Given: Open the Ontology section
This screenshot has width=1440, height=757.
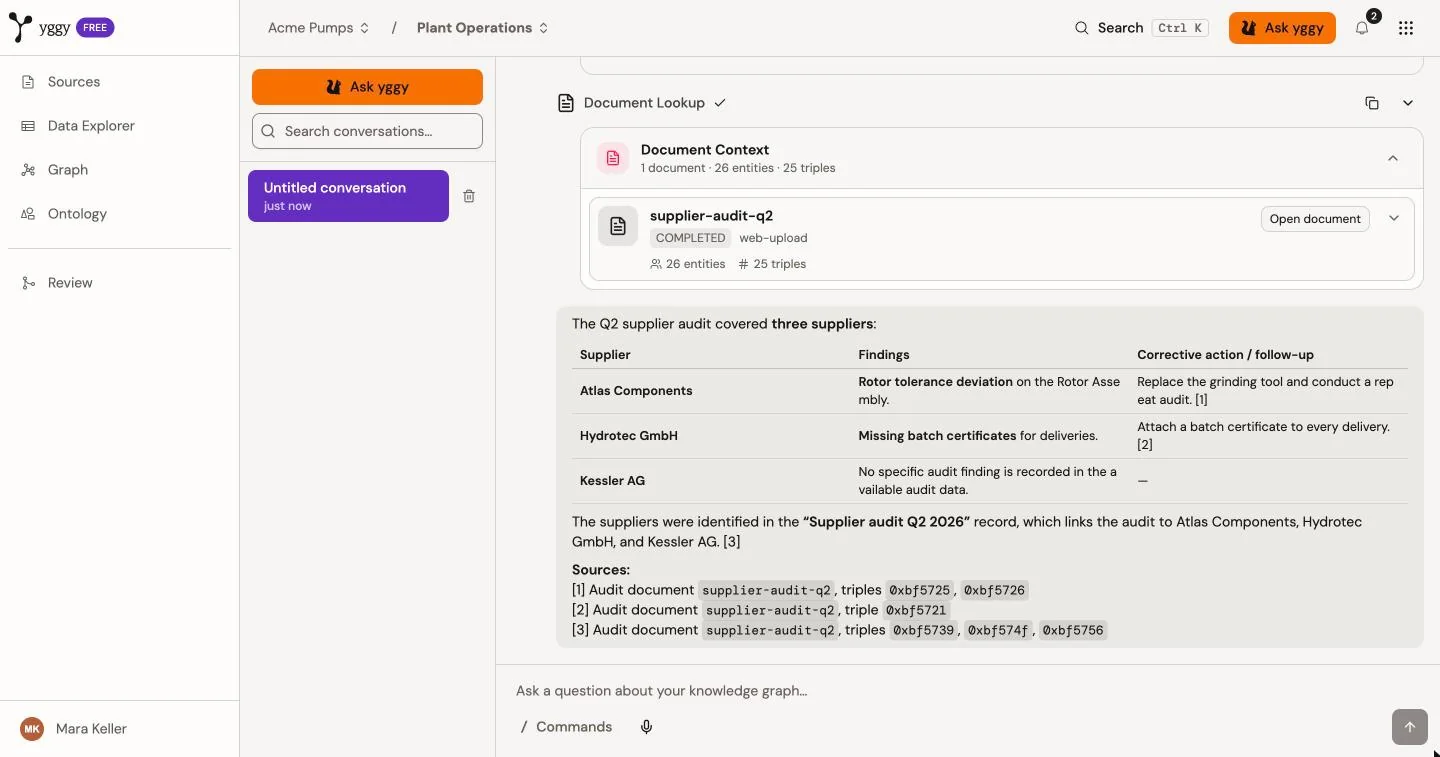Looking at the screenshot, I should click(119, 214).
